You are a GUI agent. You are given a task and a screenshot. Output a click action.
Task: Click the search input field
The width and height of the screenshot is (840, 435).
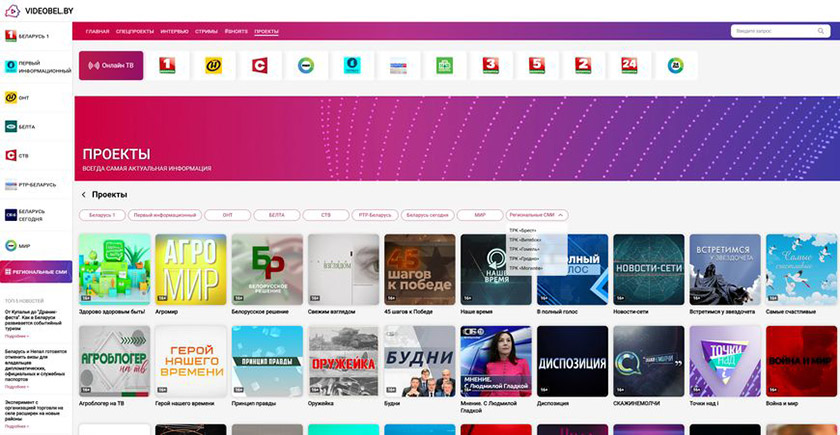pos(778,32)
